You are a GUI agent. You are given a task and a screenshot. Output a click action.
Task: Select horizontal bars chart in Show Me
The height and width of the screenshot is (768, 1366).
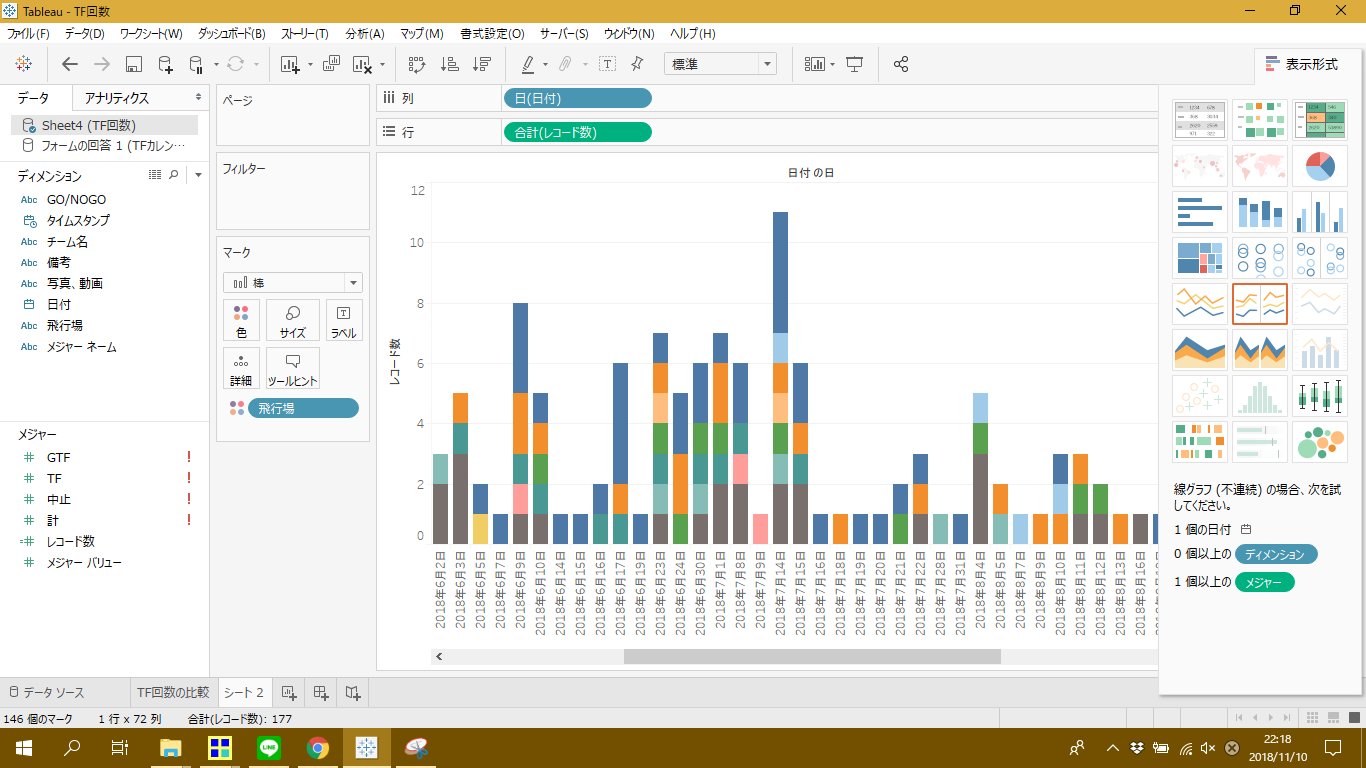[1200, 212]
